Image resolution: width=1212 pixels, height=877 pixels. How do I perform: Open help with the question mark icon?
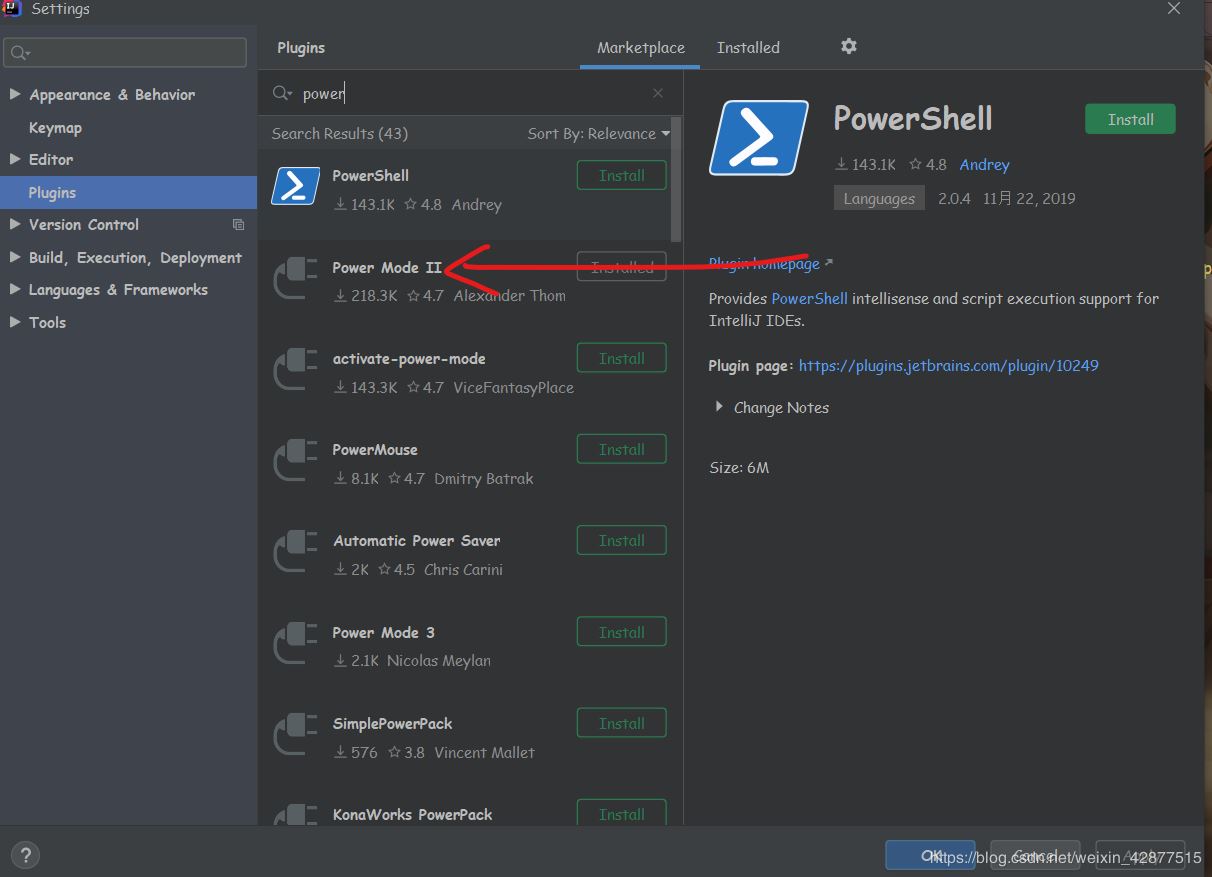(x=25, y=855)
